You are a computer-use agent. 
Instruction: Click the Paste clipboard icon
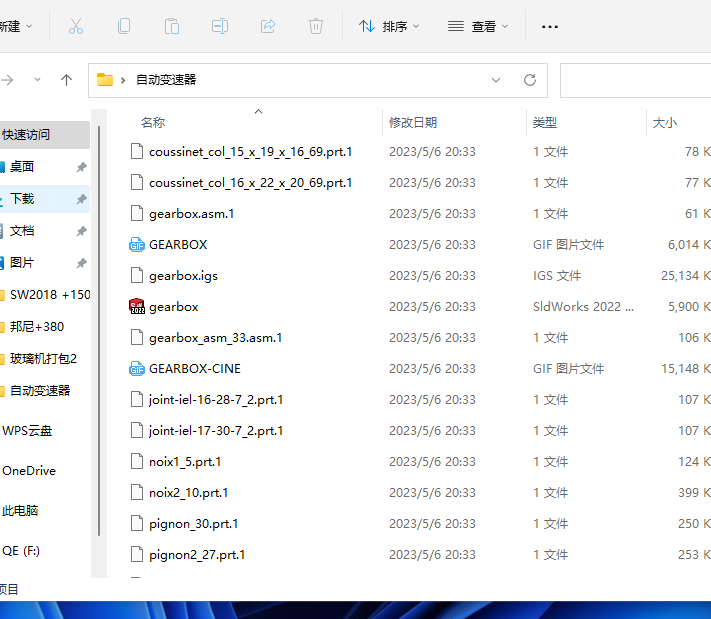172,26
